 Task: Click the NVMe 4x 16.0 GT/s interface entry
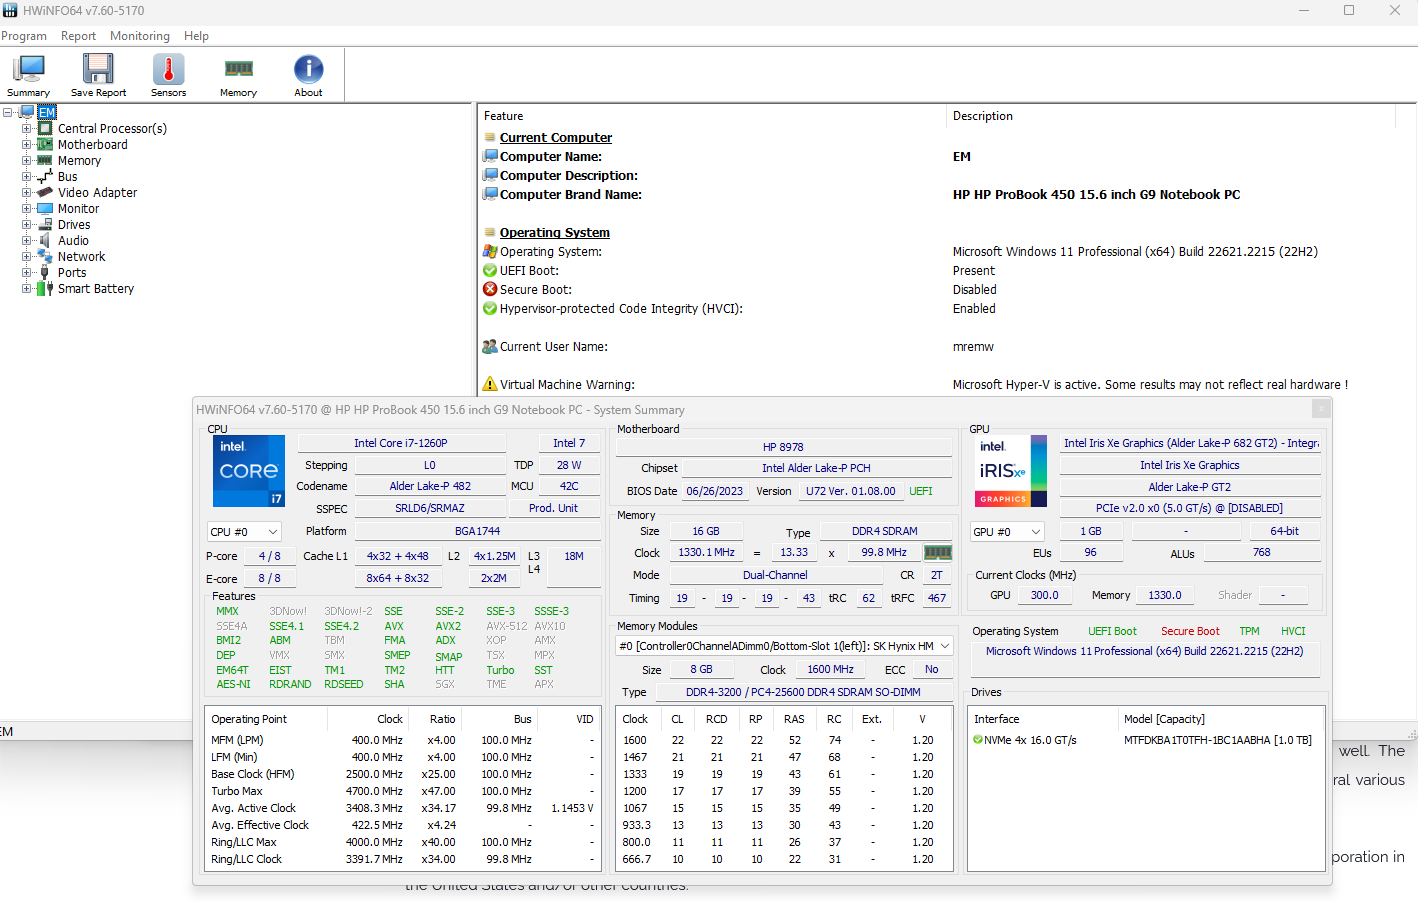click(x=1030, y=741)
